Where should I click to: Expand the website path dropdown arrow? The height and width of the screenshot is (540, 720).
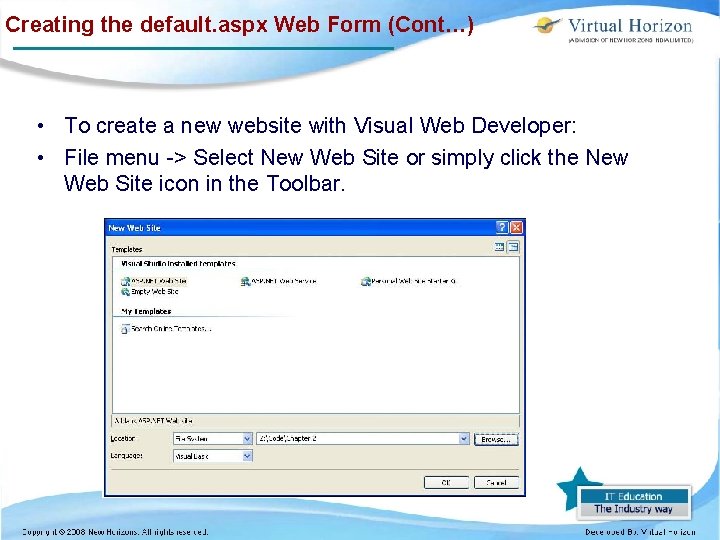click(464, 439)
